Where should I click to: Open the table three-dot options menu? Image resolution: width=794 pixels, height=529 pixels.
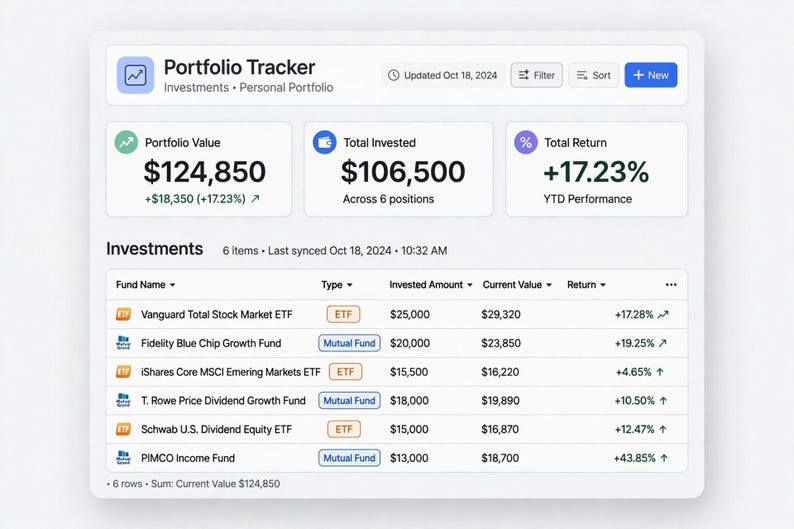(671, 284)
